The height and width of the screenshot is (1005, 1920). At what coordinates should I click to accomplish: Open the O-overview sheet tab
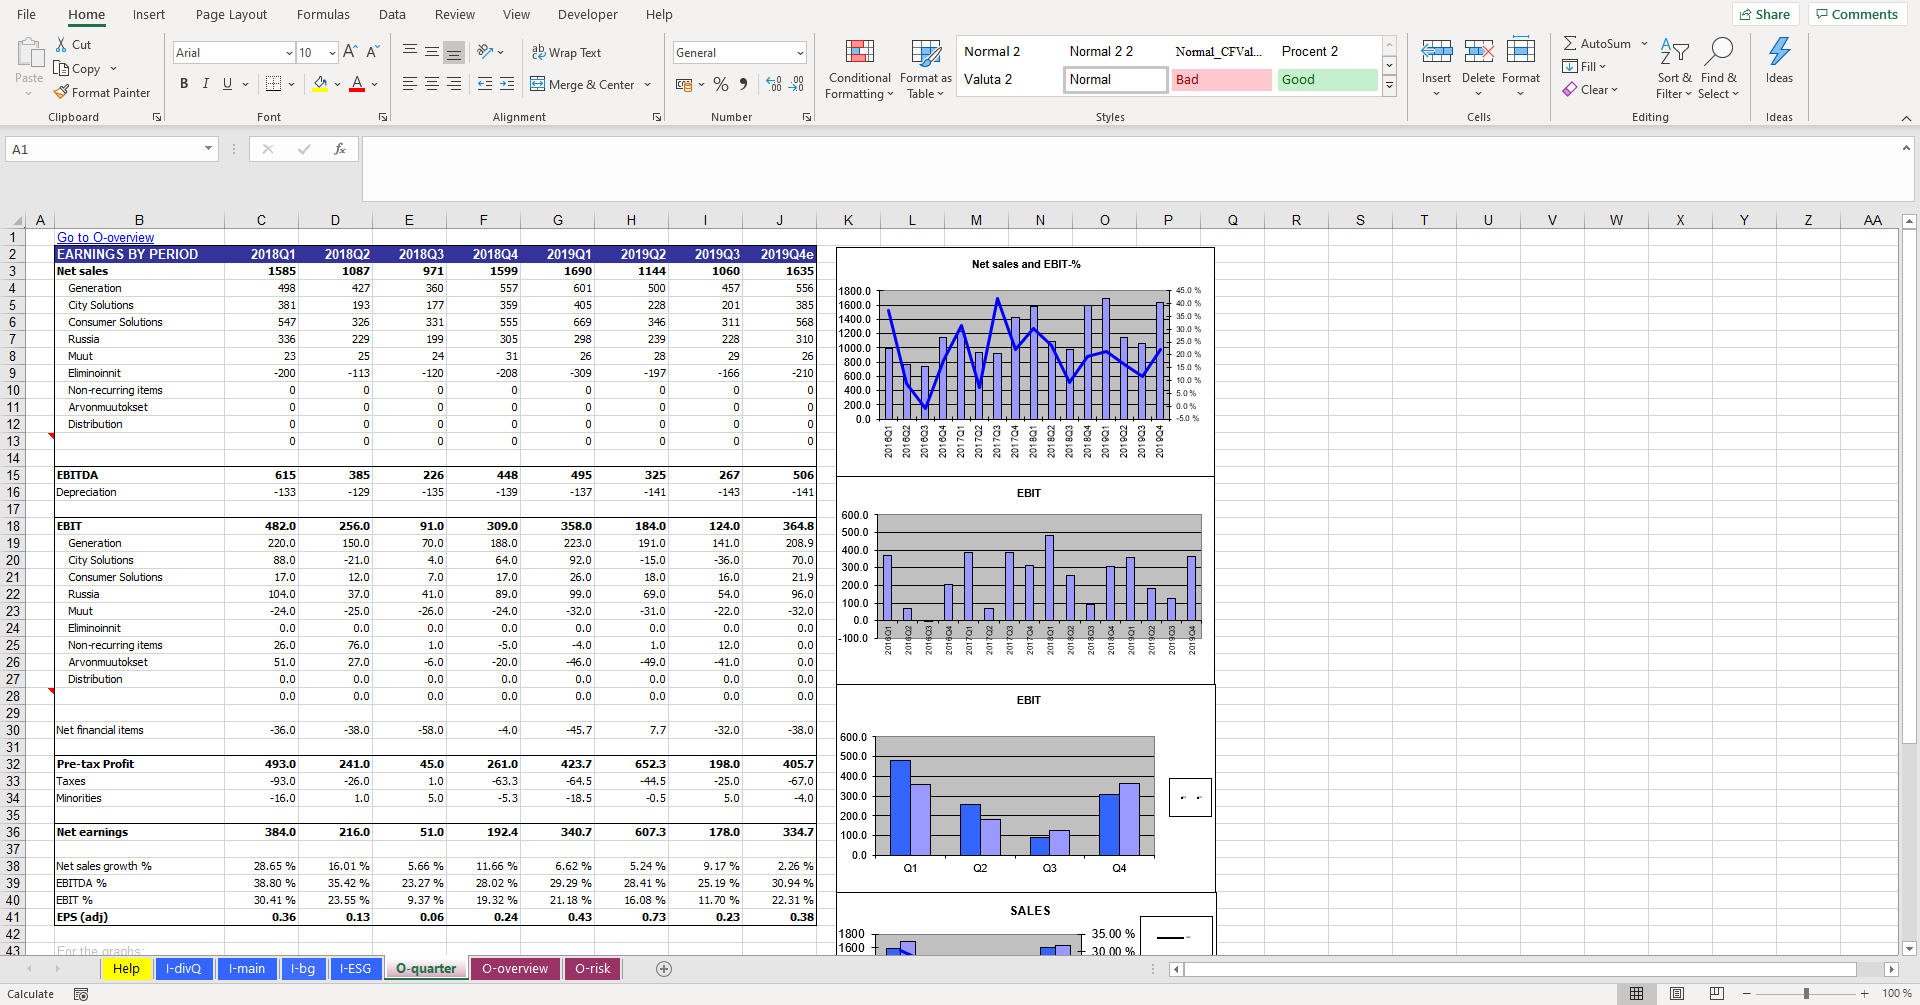515,968
